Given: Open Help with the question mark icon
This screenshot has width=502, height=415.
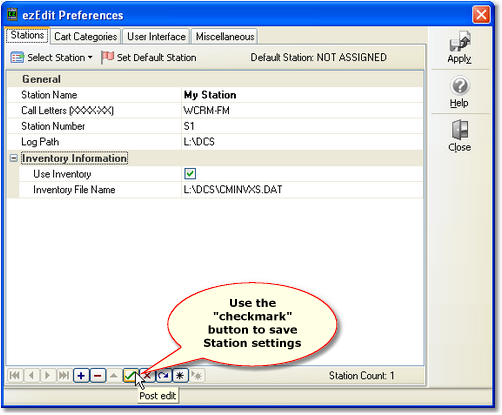Looking at the screenshot, I should coord(459,92).
